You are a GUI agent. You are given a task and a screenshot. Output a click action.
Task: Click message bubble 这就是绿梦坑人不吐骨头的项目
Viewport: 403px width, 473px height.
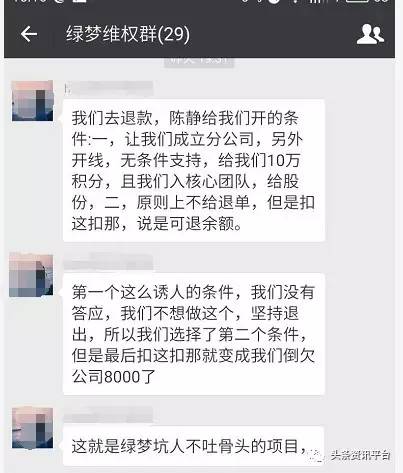(193, 446)
